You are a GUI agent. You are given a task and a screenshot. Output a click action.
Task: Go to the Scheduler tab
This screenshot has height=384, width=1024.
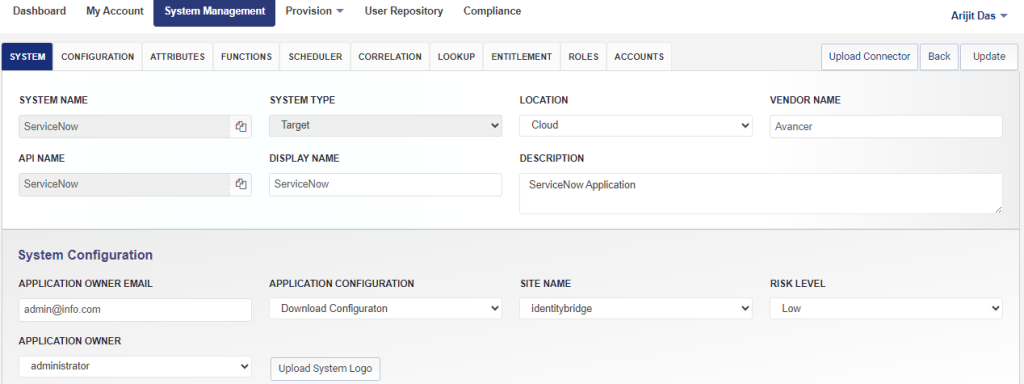[315, 57]
